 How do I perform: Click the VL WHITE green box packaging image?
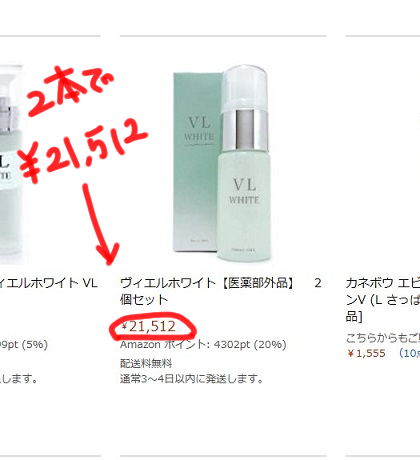(x=196, y=162)
